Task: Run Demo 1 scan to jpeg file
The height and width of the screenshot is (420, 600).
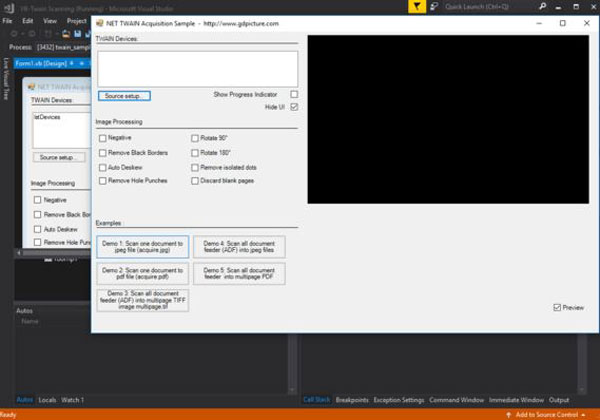Action: tap(143, 247)
